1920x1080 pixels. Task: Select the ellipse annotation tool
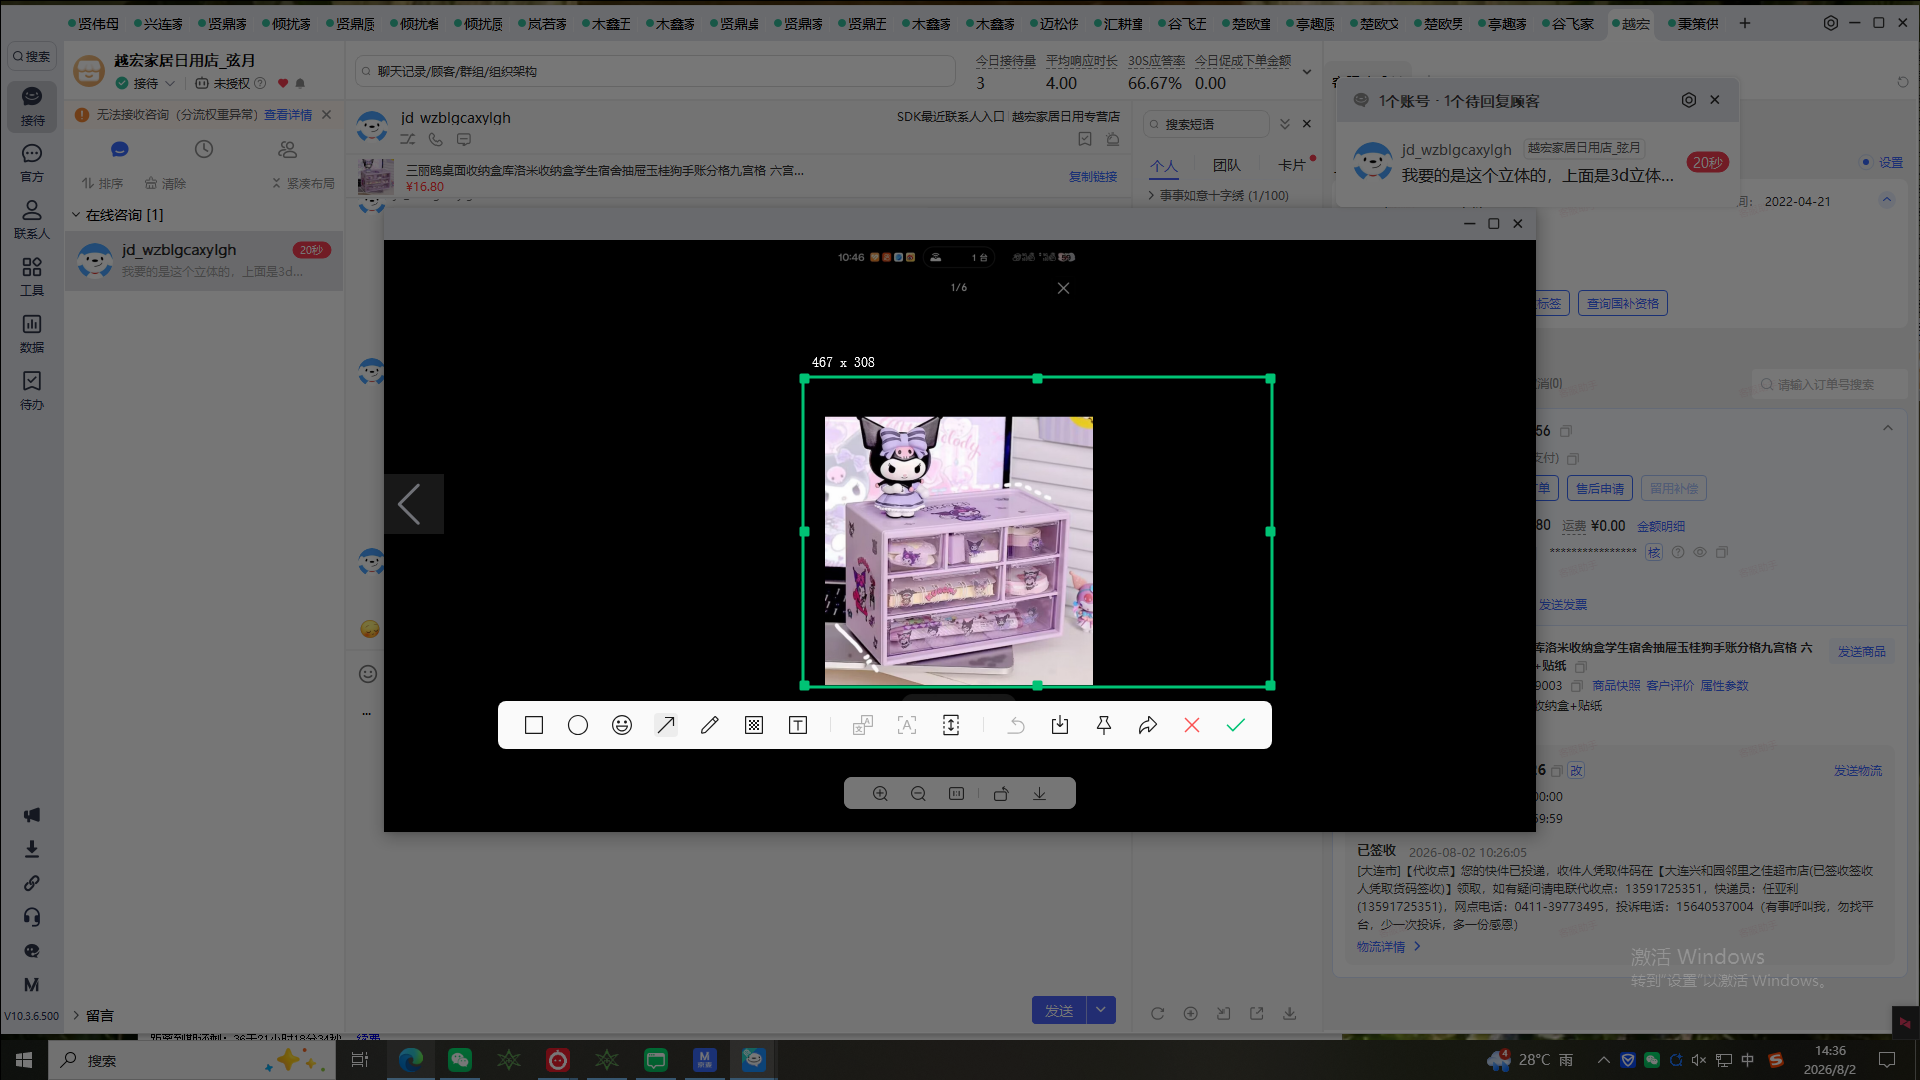578,725
